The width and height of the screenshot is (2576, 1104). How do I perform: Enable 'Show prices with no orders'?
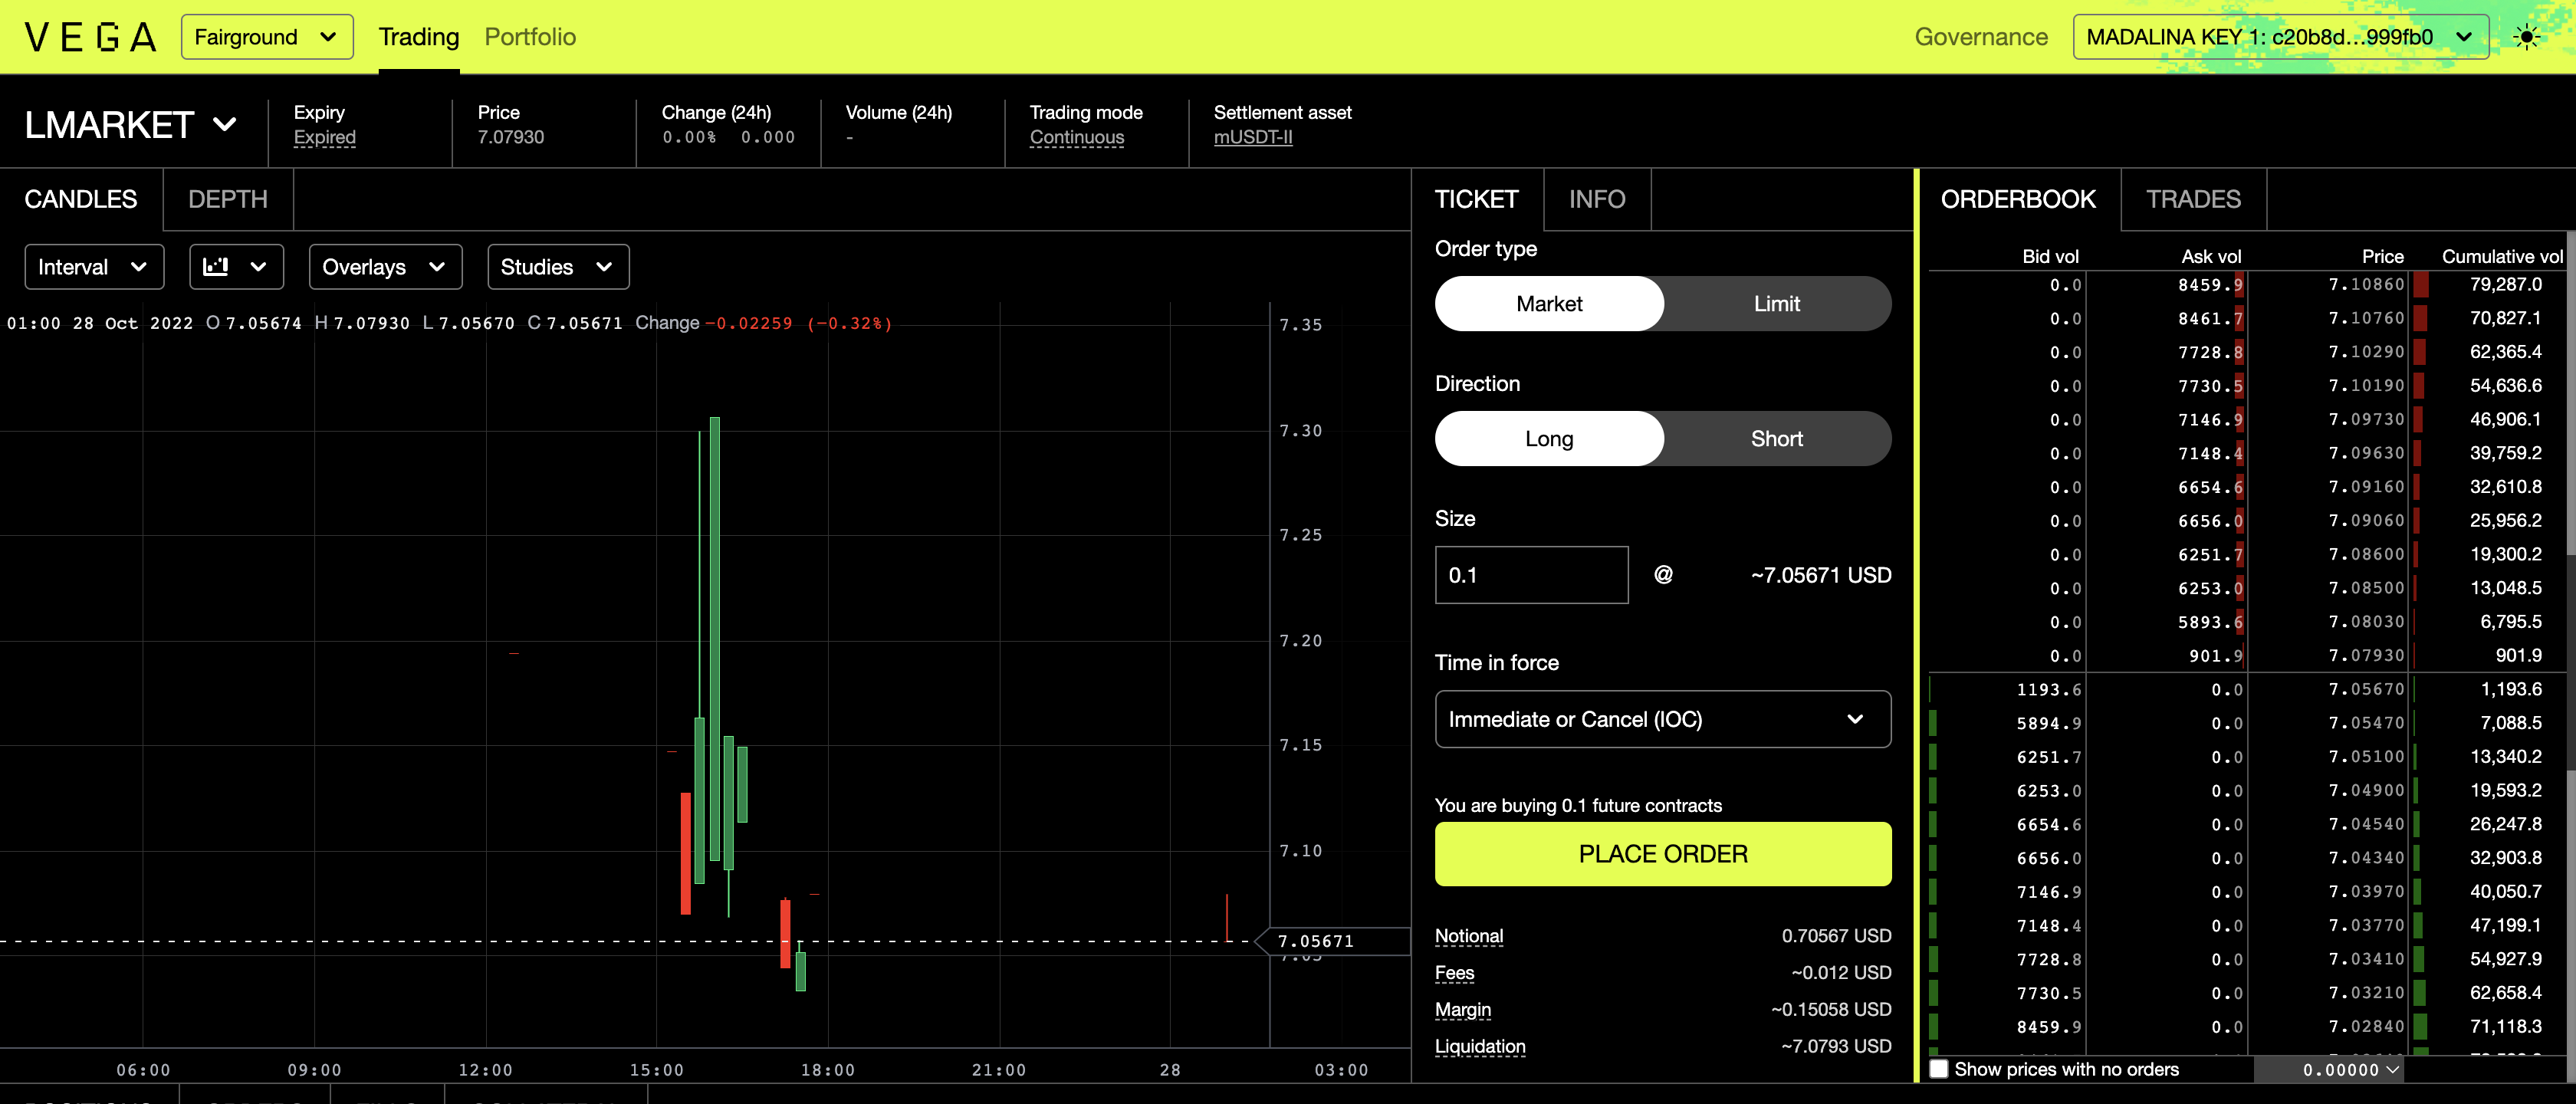[x=1940, y=1069]
